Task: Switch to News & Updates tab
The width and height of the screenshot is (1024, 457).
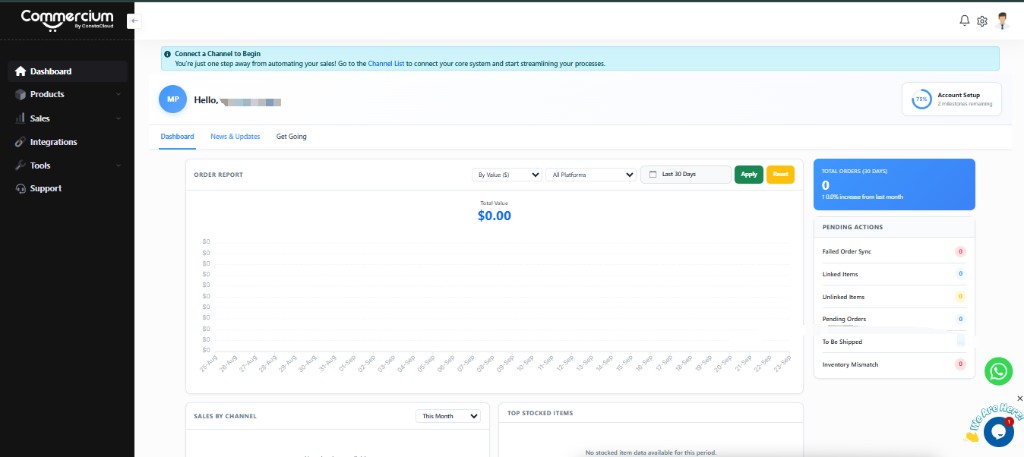Action: (235, 136)
